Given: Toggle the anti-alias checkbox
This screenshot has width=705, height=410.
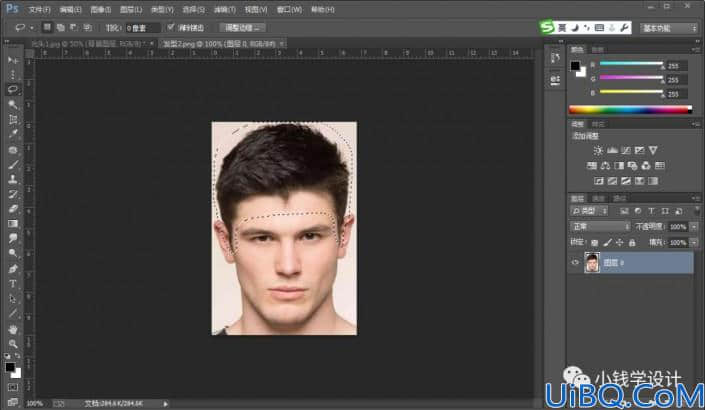Looking at the screenshot, I should click(170, 27).
